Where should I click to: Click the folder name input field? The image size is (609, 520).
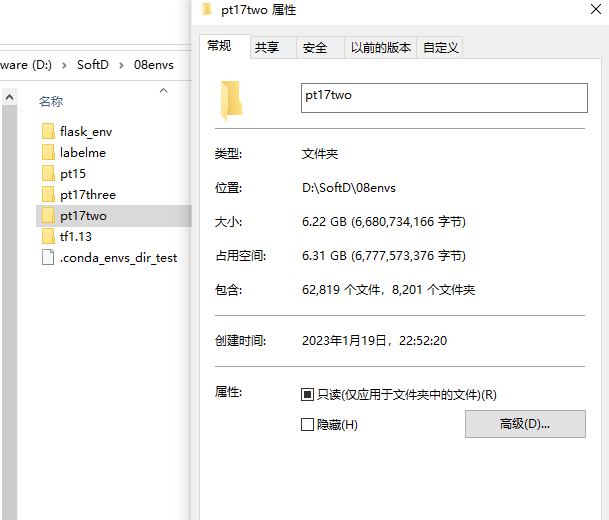pos(444,98)
